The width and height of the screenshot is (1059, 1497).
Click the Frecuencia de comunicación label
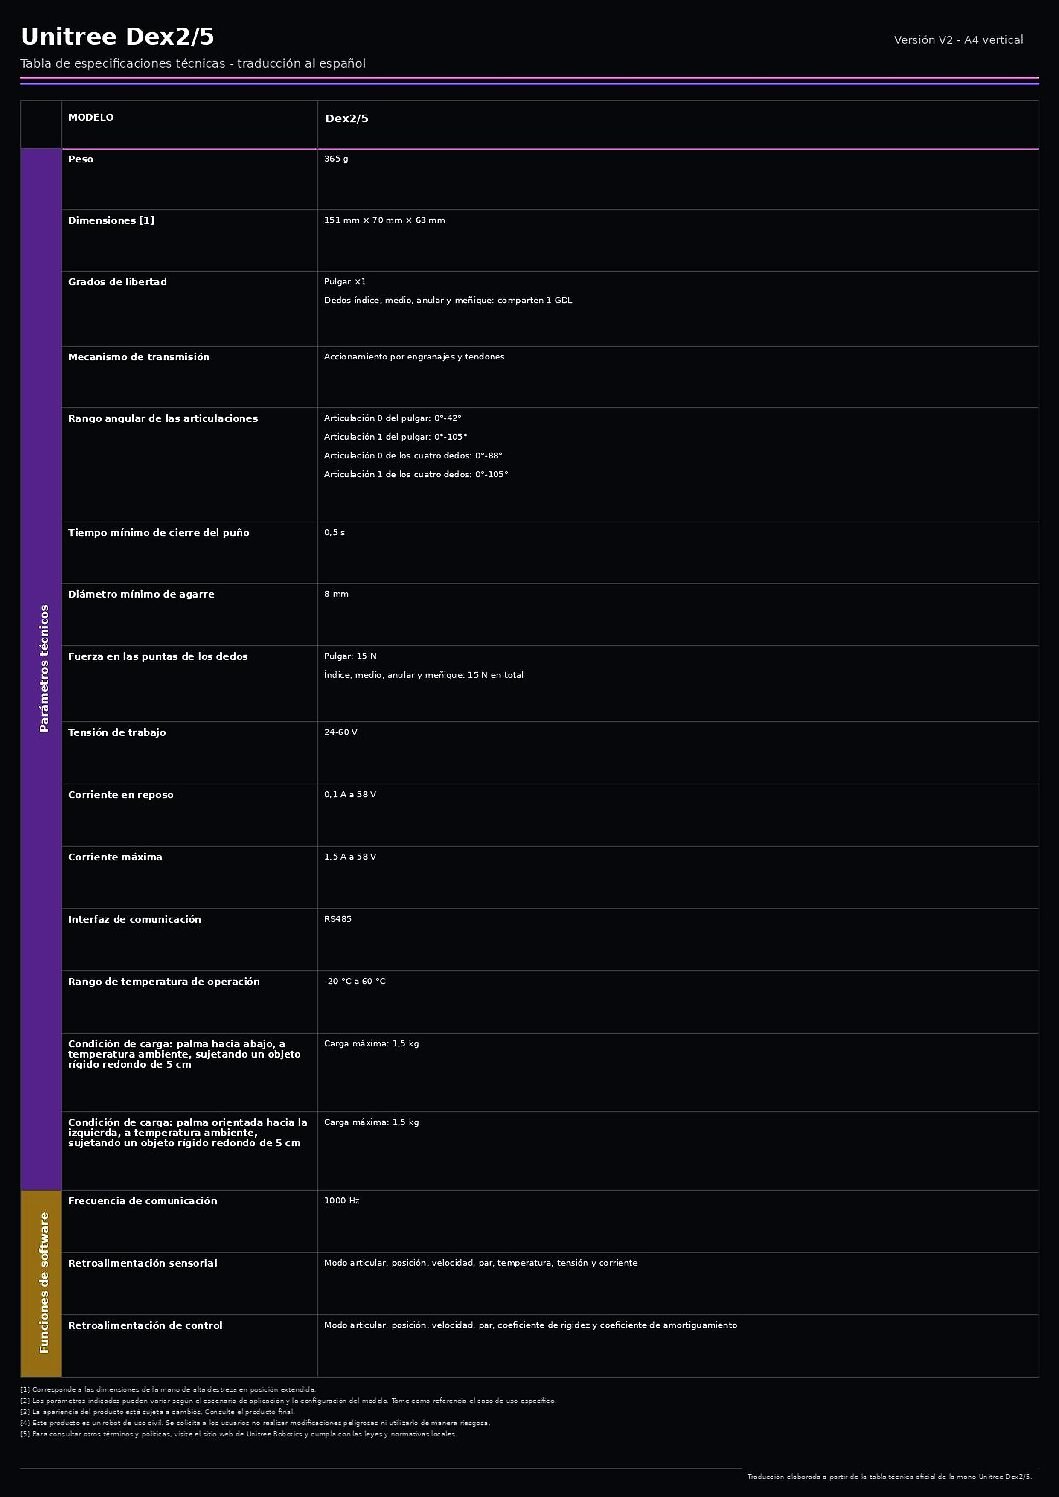(x=143, y=1201)
